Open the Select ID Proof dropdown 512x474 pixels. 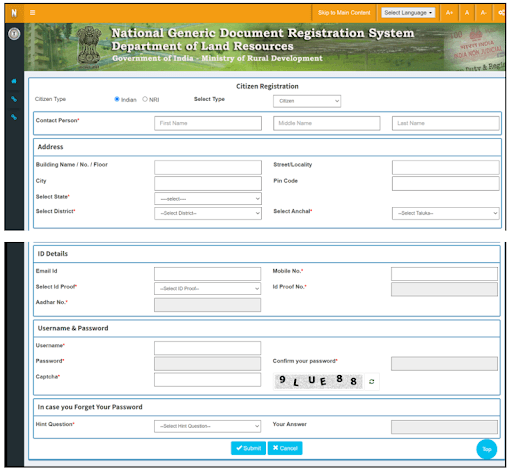point(207,288)
